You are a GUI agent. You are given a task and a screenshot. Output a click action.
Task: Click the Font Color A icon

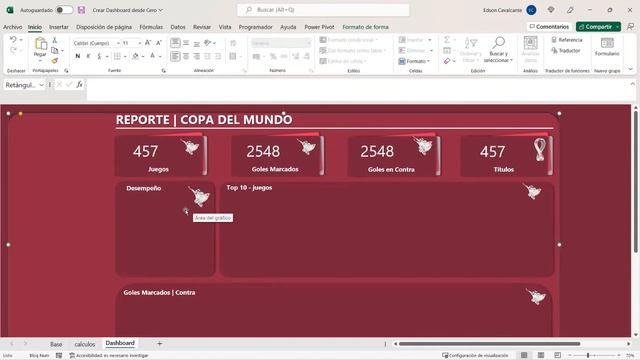[x=152, y=56]
